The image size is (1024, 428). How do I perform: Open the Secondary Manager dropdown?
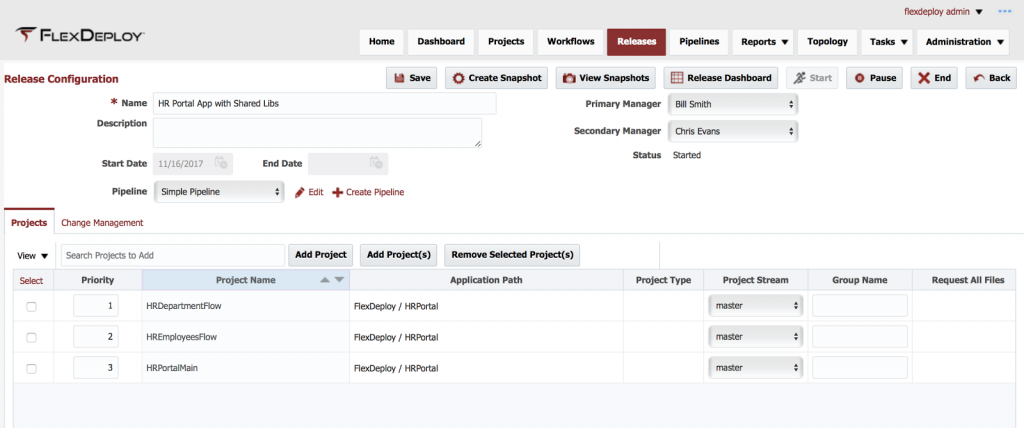(x=732, y=131)
